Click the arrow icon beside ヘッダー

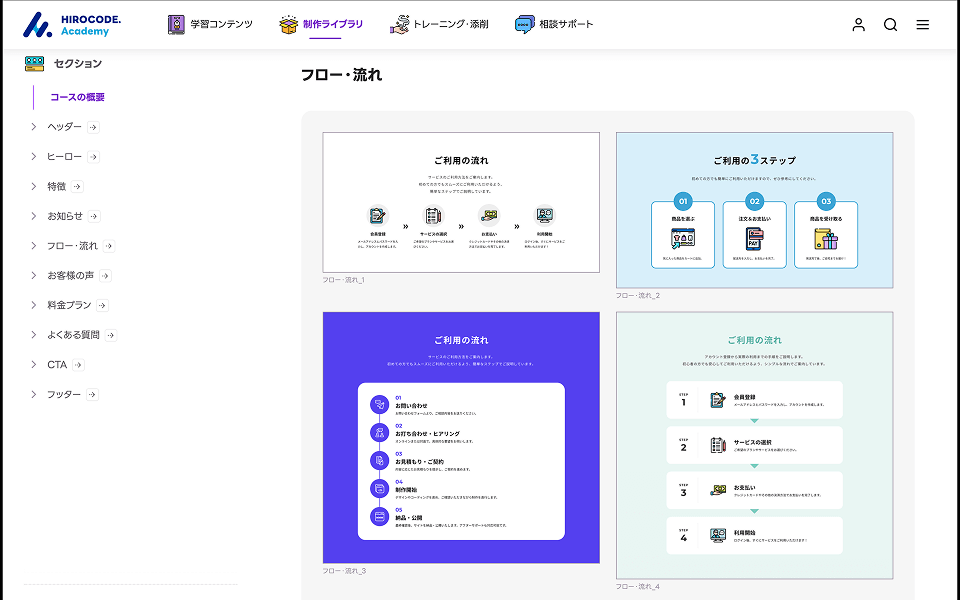[x=93, y=127]
